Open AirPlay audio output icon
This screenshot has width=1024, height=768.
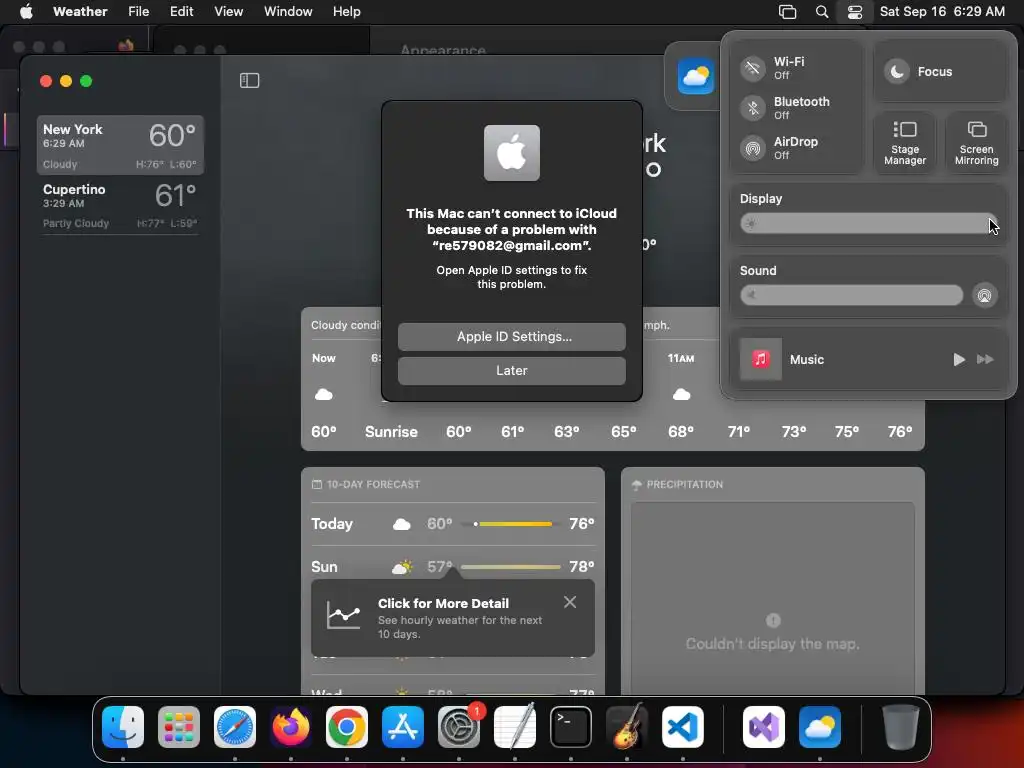pyautogui.click(x=984, y=295)
